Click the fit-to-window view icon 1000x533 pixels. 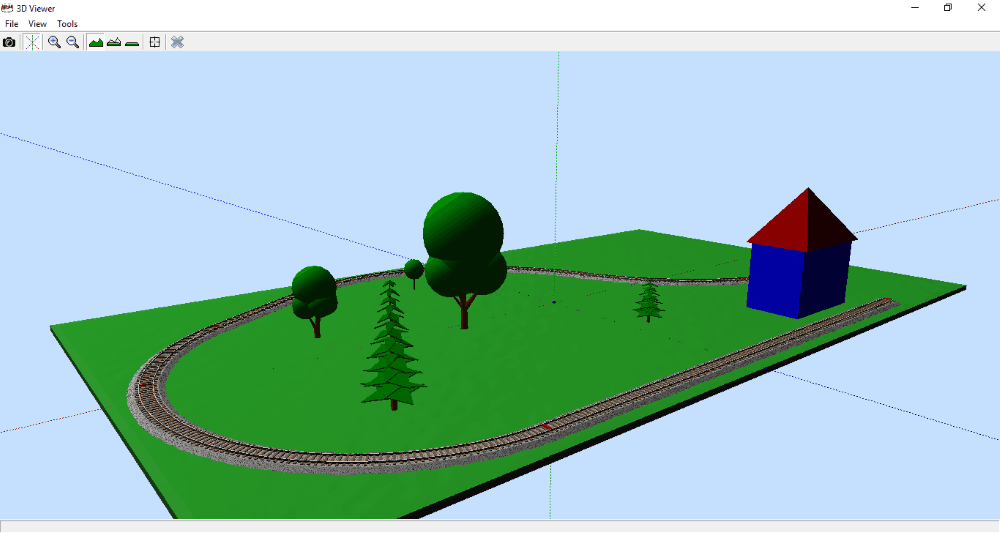pyautogui.click(x=155, y=42)
